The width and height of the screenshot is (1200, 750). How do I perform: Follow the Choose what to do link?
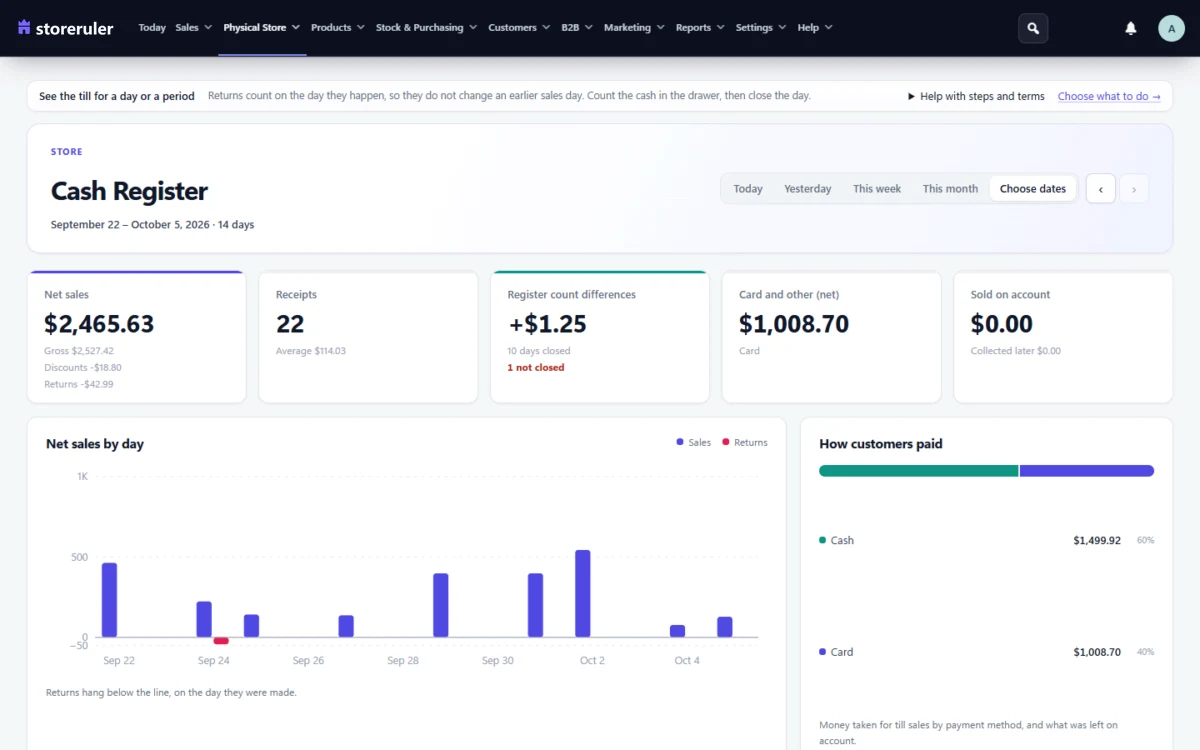coord(1109,96)
